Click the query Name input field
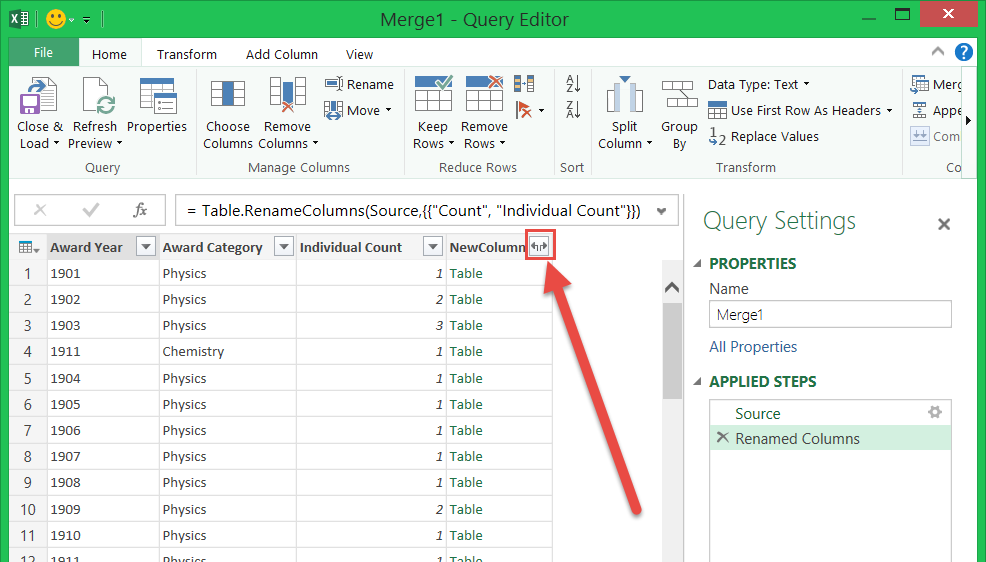 pyautogui.click(x=830, y=314)
